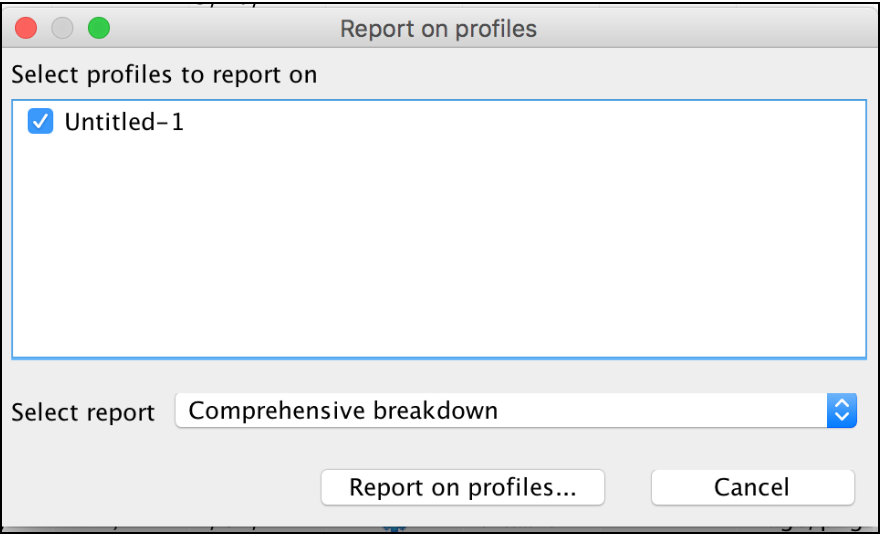Screen dimensions: 884x534
Task: Click the Comprehensive breakdown text
Action: tap(343, 410)
